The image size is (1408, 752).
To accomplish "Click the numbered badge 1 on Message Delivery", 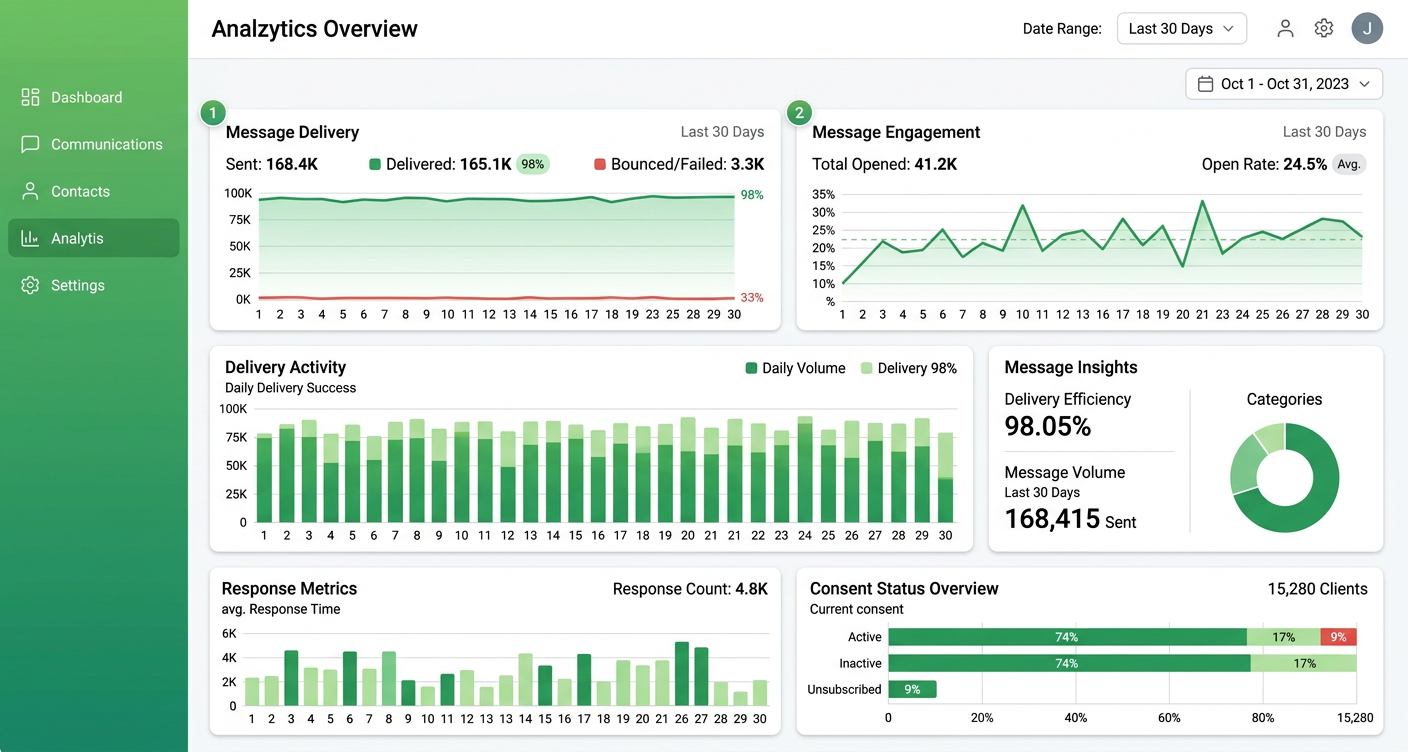I will click(x=213, y=113).
